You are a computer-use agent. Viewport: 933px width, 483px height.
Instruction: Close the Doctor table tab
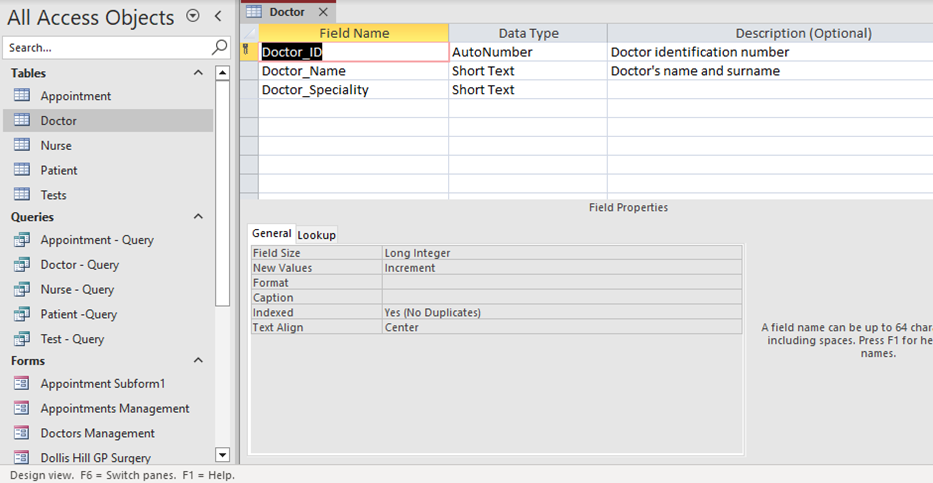click(x=323, y=12)
